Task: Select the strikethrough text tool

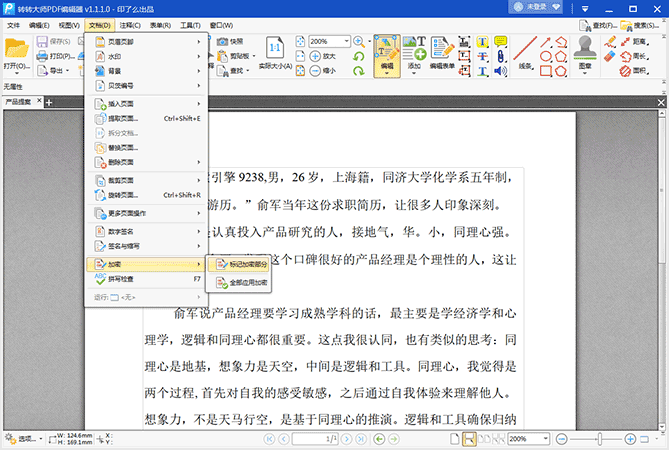Action: tap(482, 56)
